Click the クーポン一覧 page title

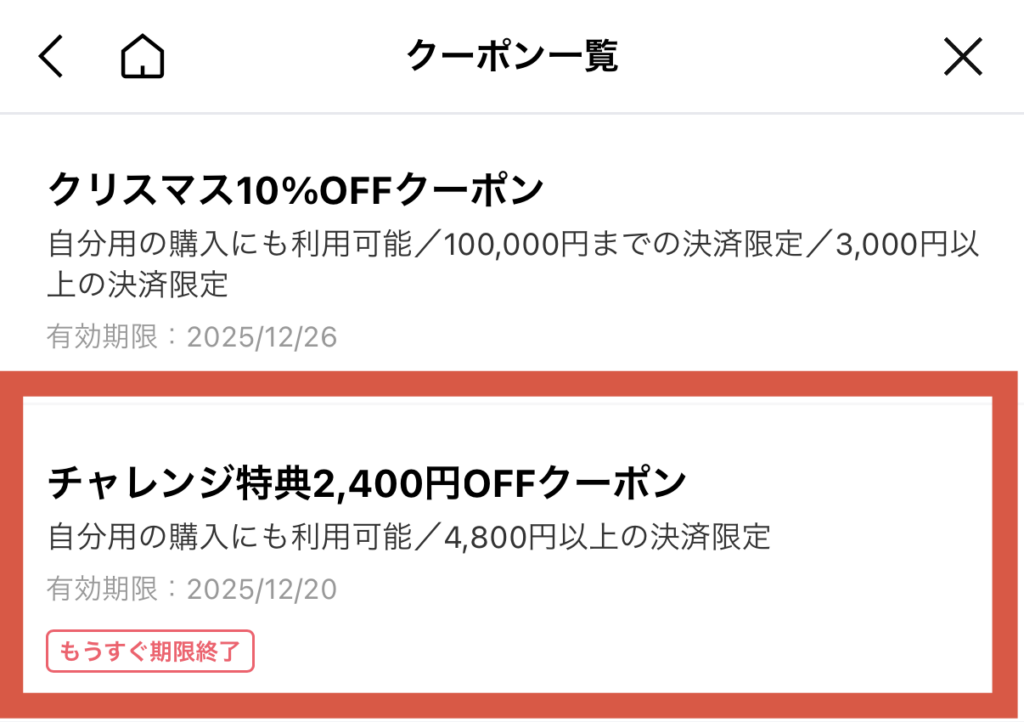(x=512, y=57)
